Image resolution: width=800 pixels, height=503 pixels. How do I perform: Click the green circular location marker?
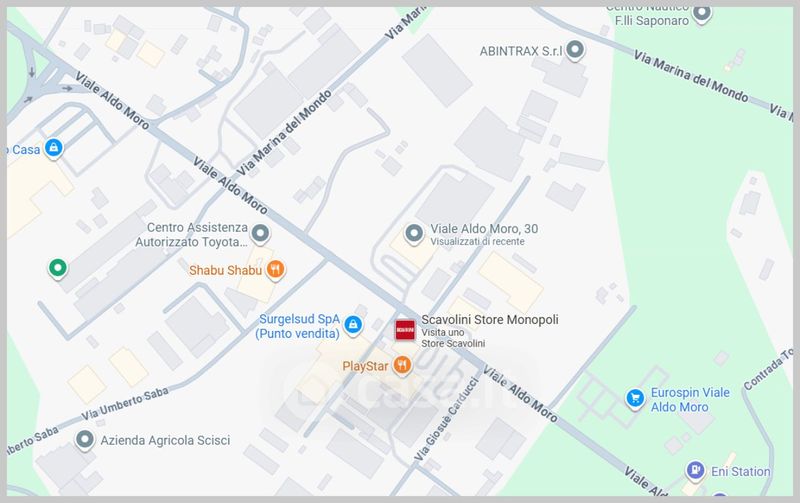point(58,268)
